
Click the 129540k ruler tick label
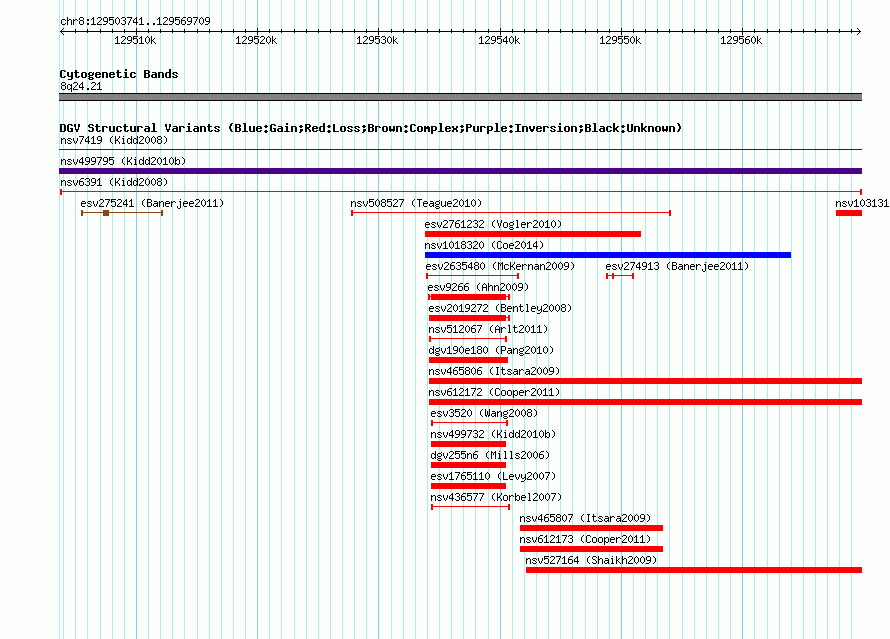499,40
